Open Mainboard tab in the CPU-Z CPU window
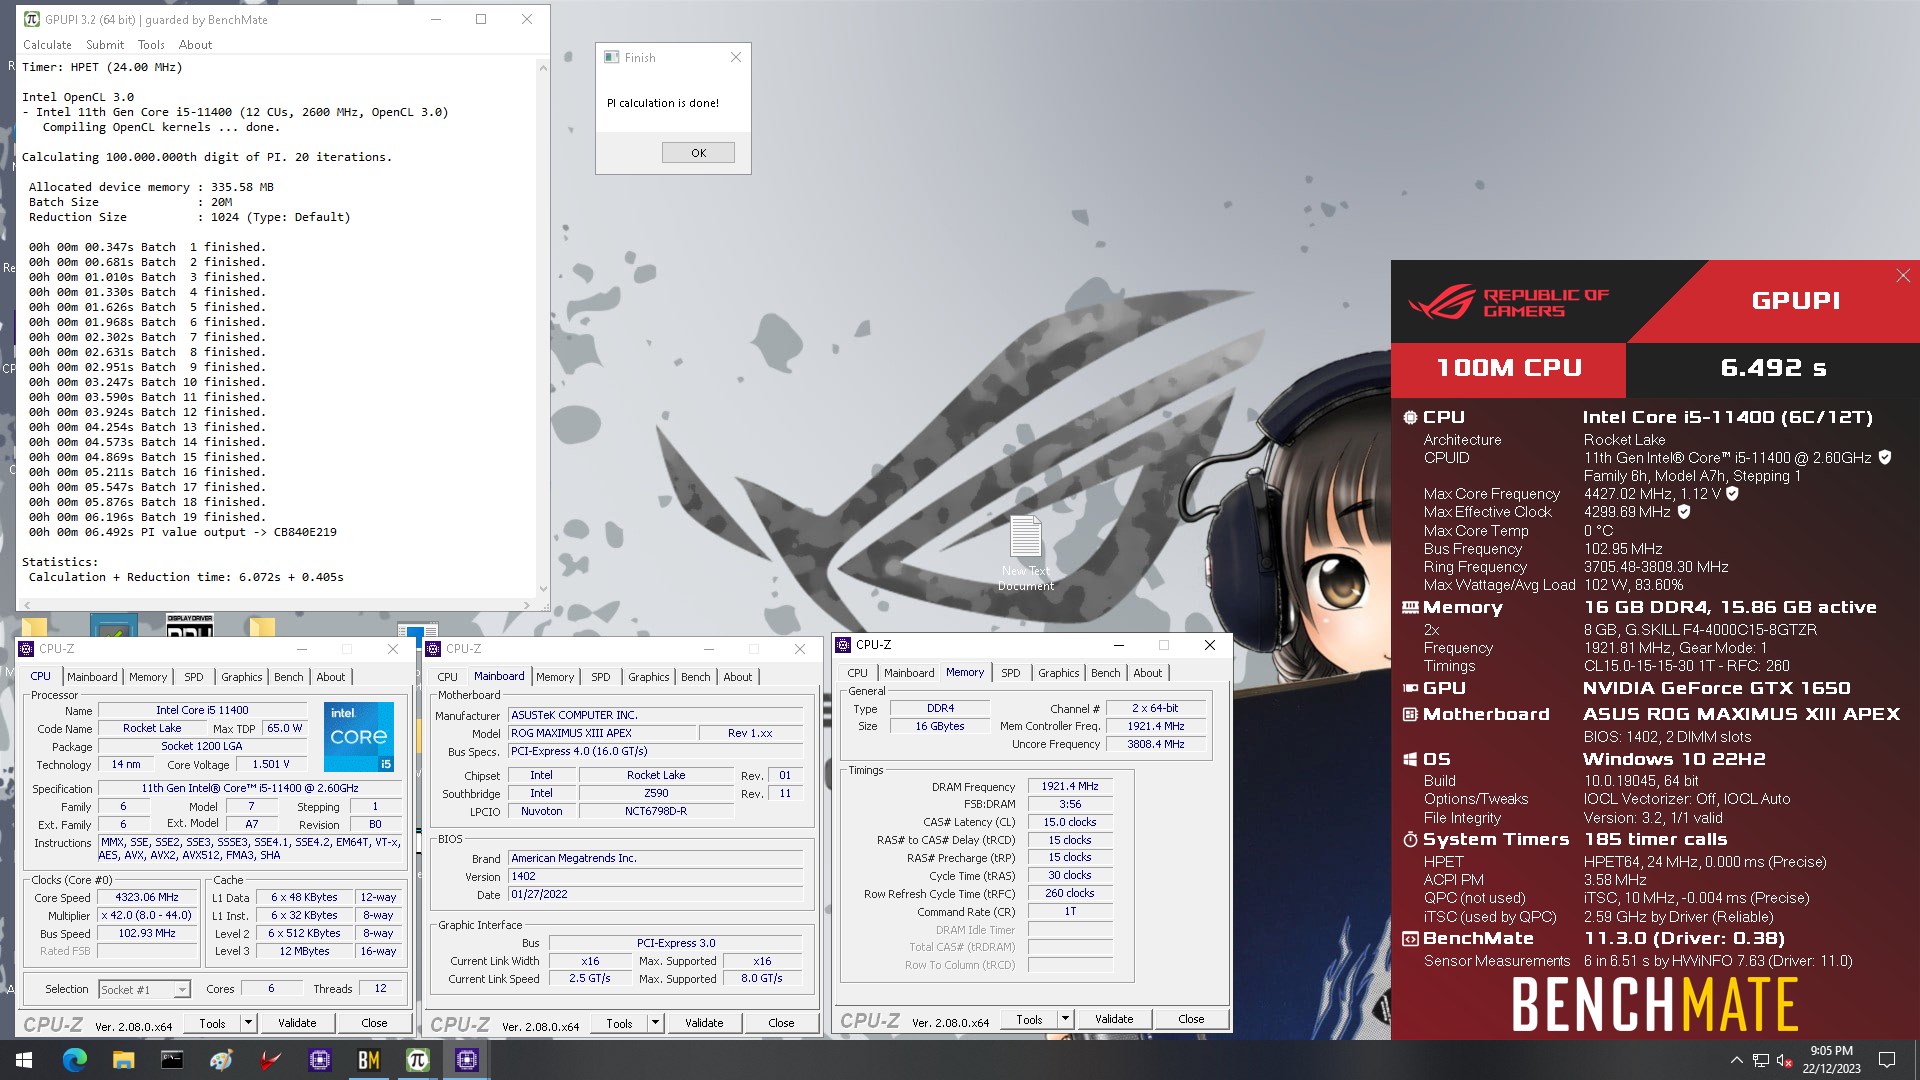The height and width of the screenshot is (1080, 1920). point(92,677)
